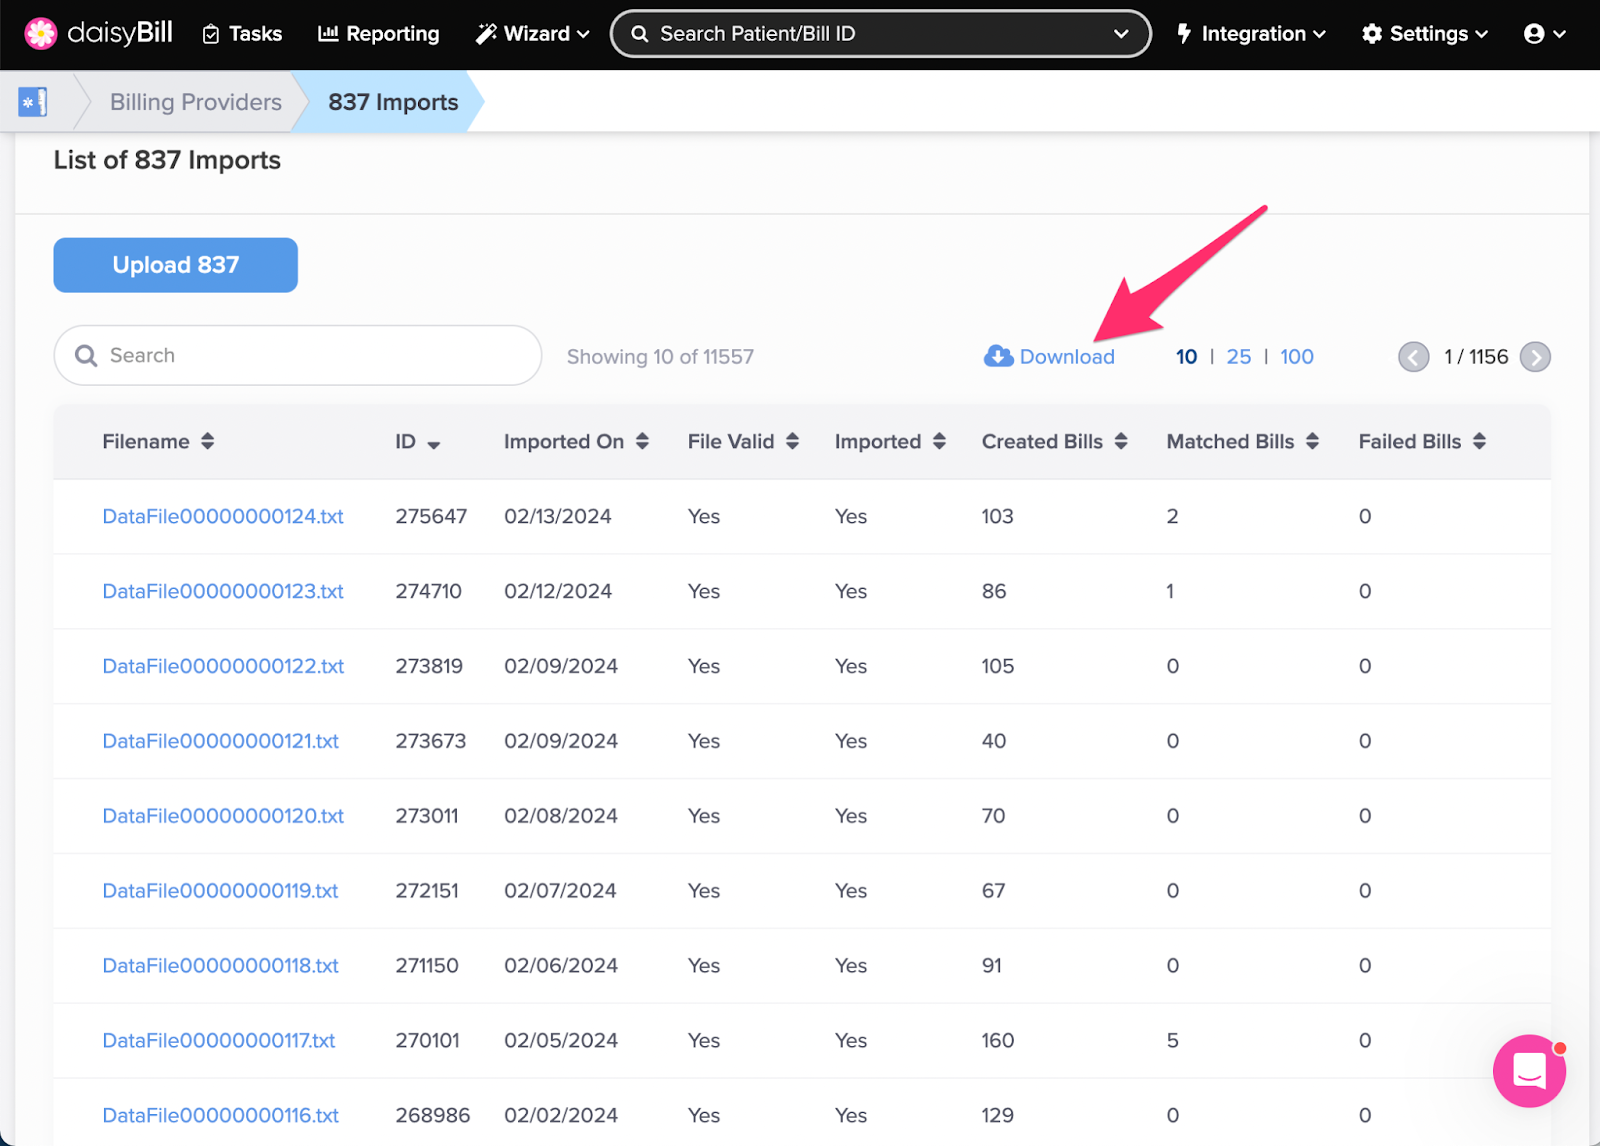Sort by Imported column arrows
Viewport: 1600px width, 1146px height.
point(939,441)
